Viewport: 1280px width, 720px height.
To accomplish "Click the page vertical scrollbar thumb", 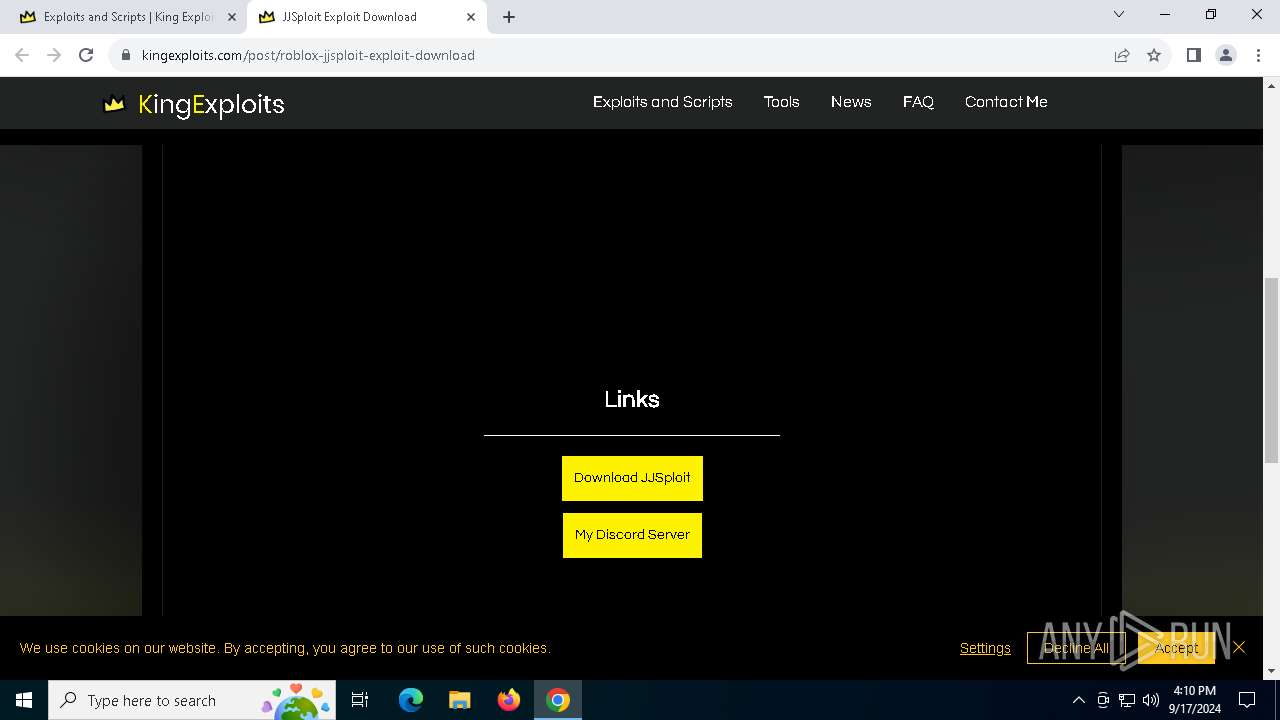I will 1271,370.
